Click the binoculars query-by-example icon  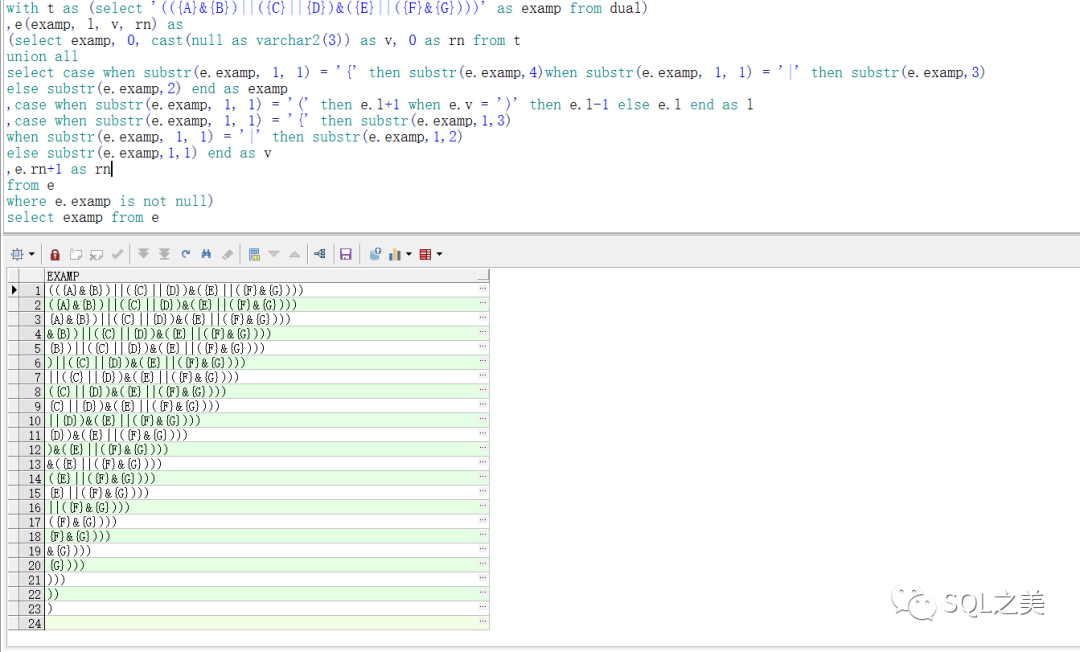[206, 254]
